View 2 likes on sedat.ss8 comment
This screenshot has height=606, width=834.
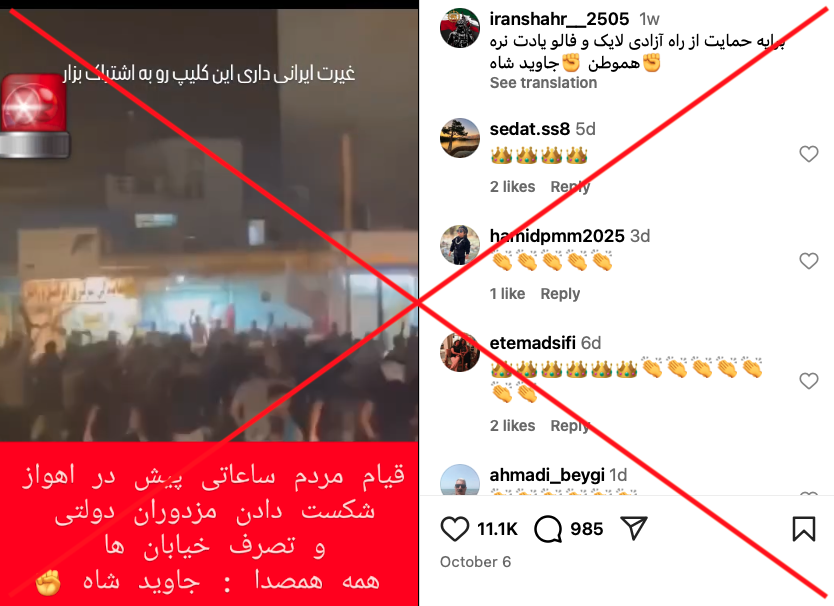click(512, 187)
